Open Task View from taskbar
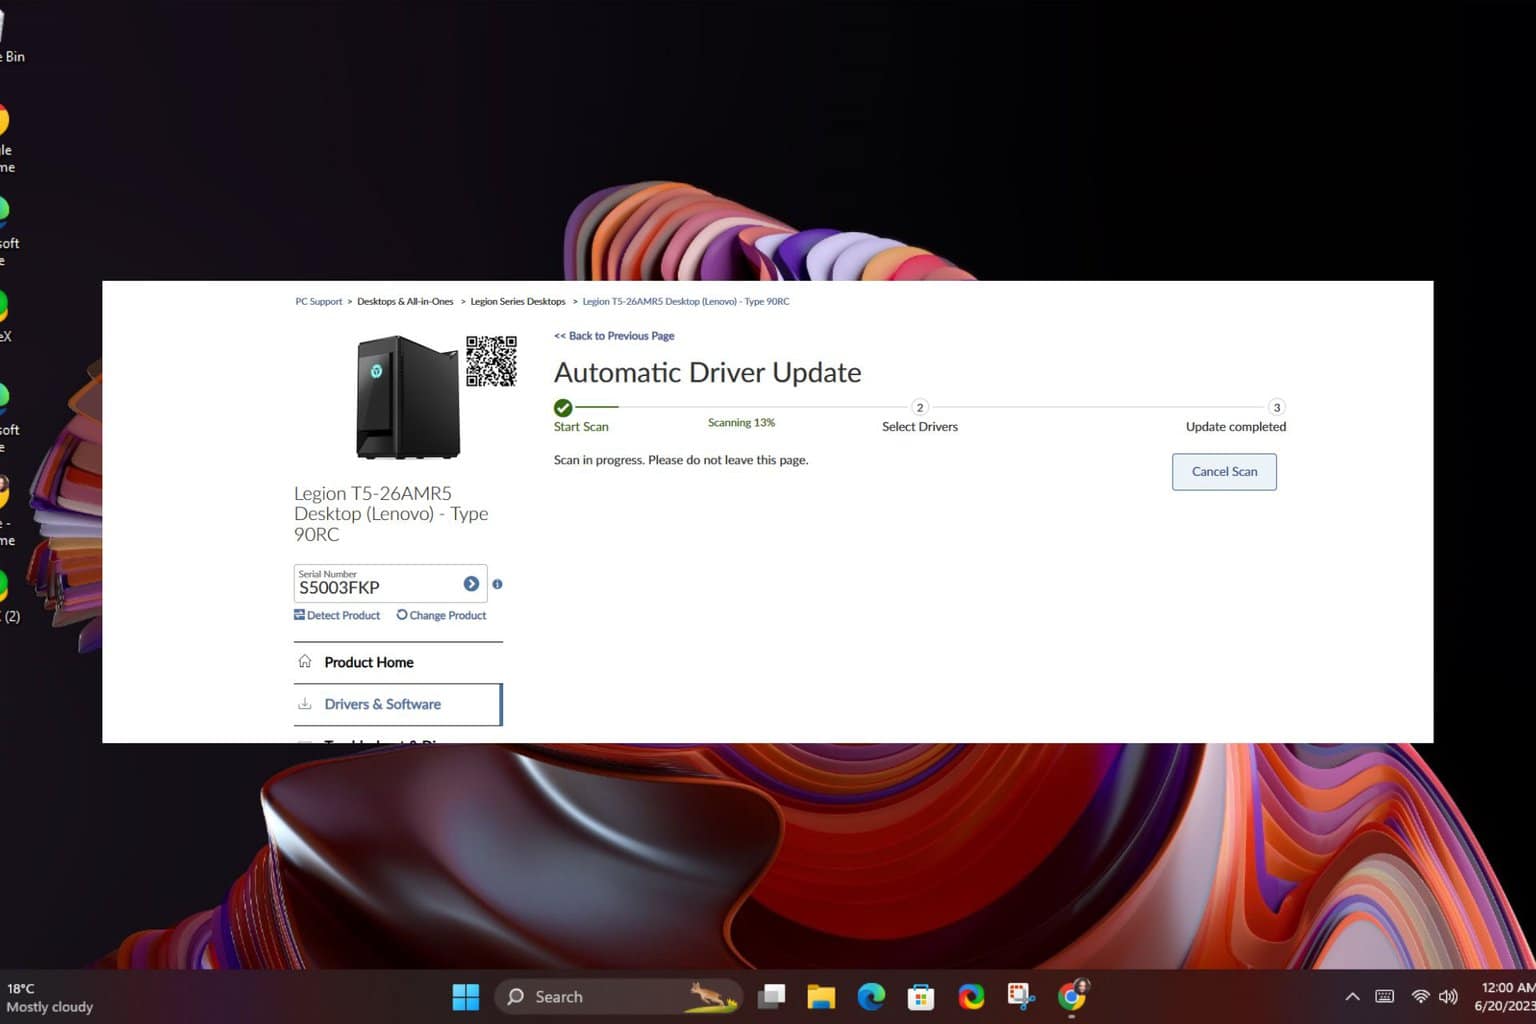The image size is (1536, 1024). 771,996
